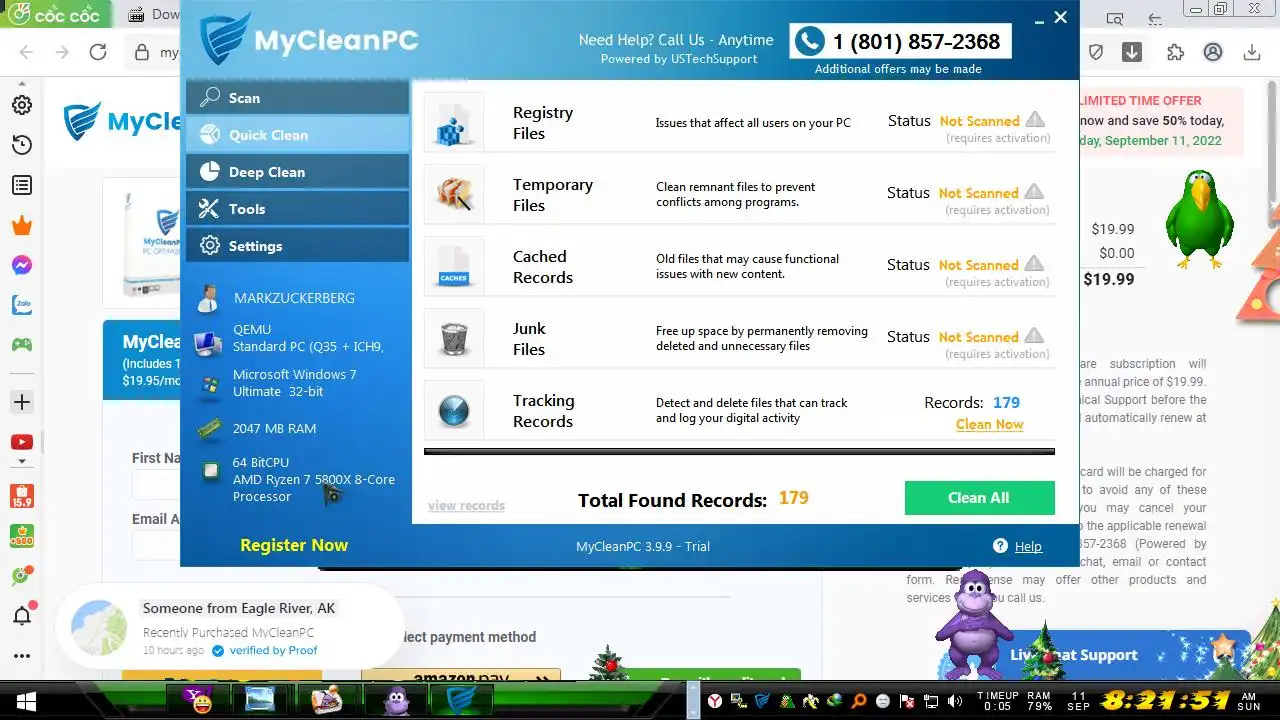The image size is (1280, 720).
Task: Open browser history from the sidebar
Action: 21,145
